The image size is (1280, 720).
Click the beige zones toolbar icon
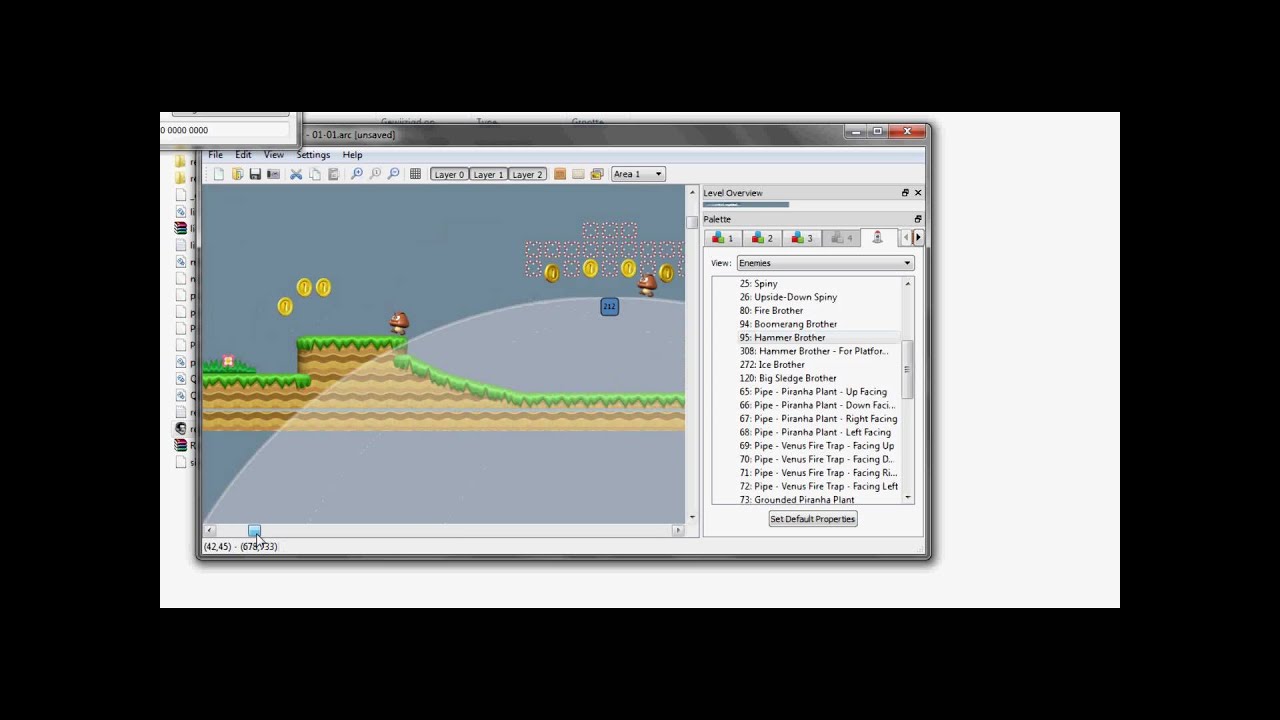[578, 174]
